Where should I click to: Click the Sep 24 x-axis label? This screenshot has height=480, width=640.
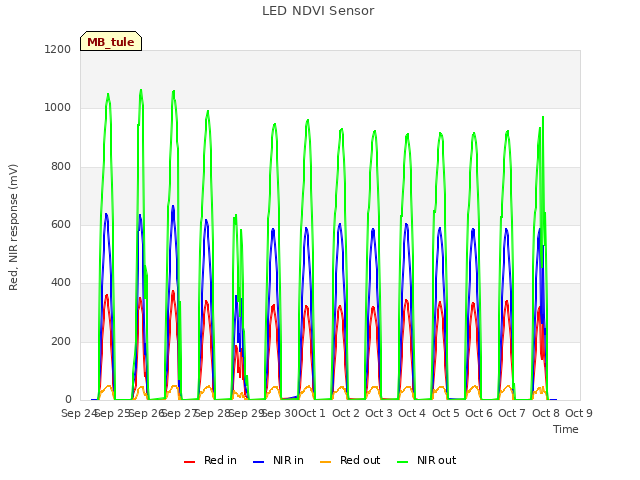[79, 413]
